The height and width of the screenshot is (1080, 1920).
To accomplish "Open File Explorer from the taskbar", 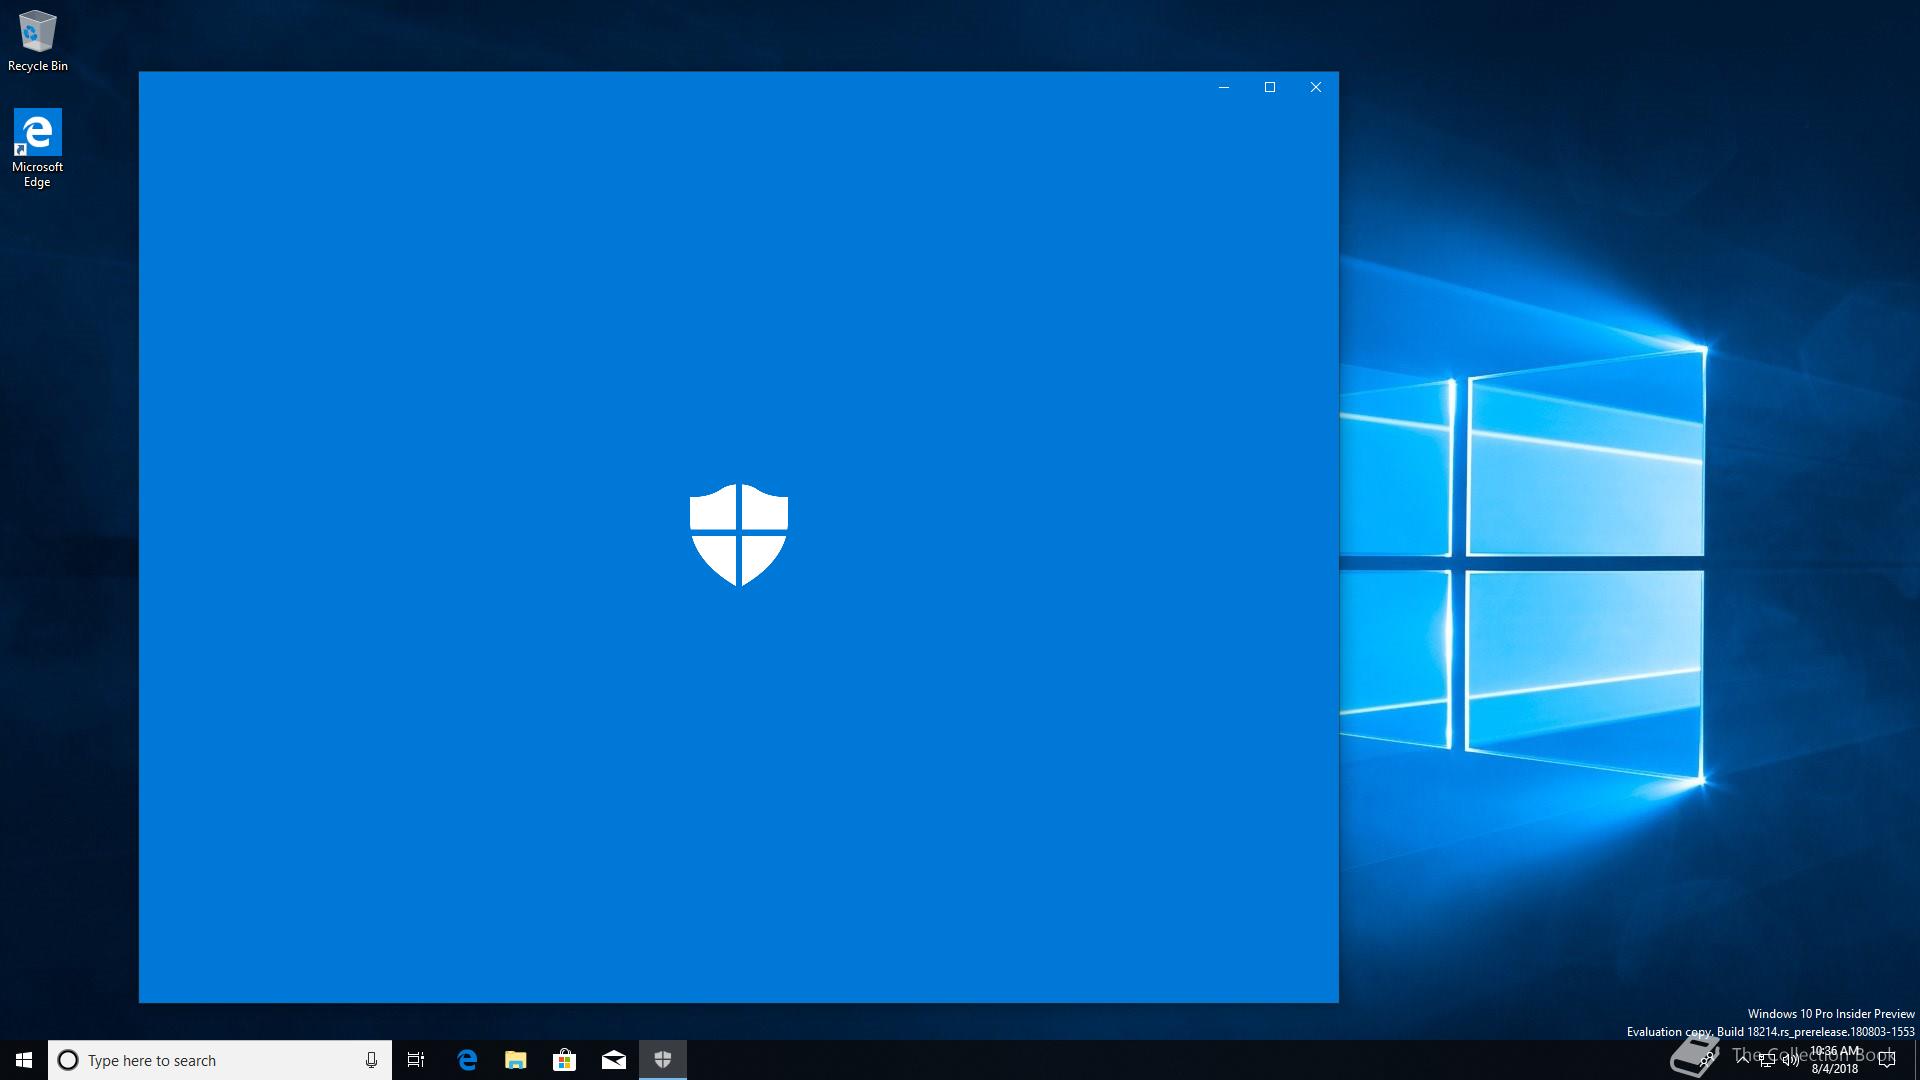I will click(x=516, y=1060).
